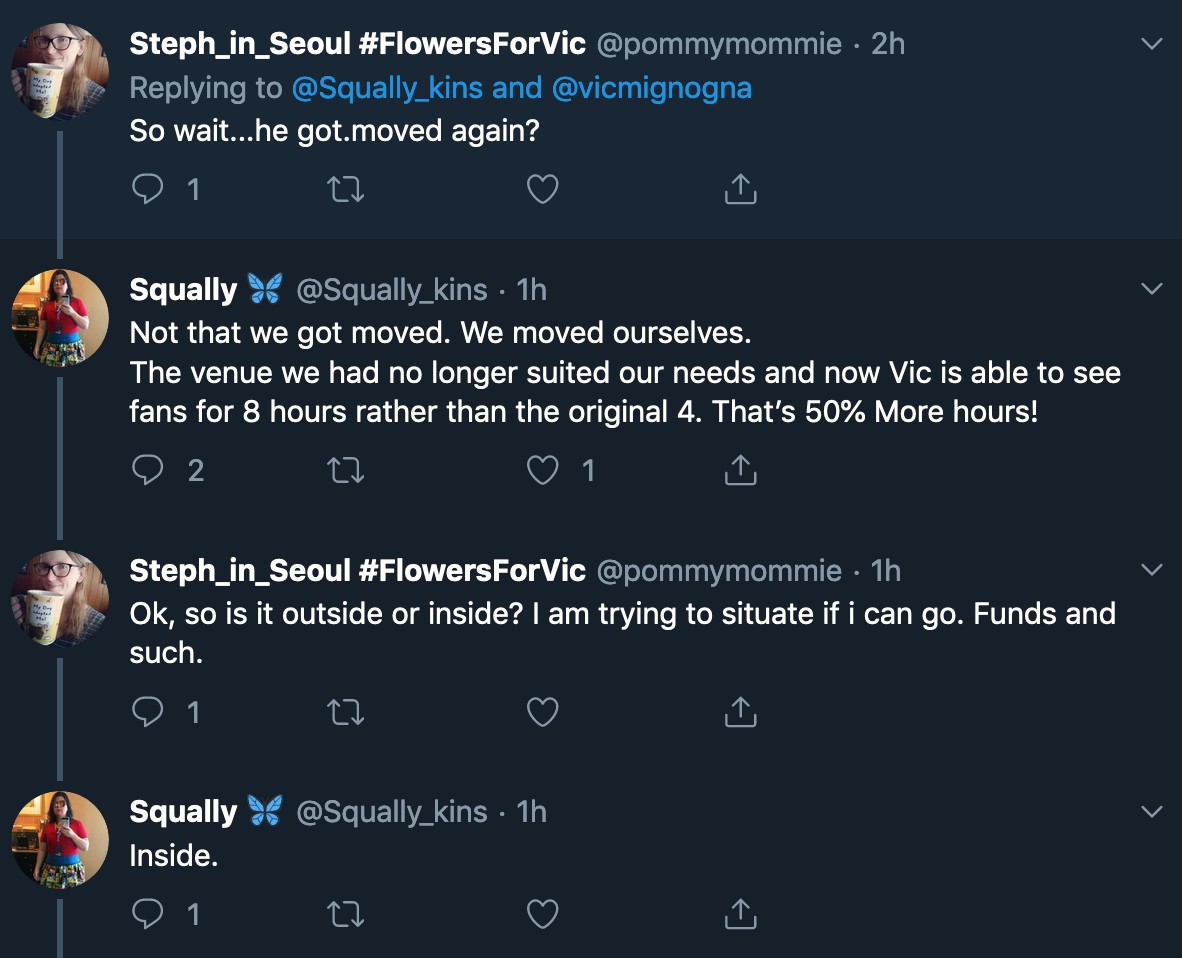Screen dimensions: 1182x958
Task: Reply to 'Not that we got moved' tweet
Action: coord(148,470)
